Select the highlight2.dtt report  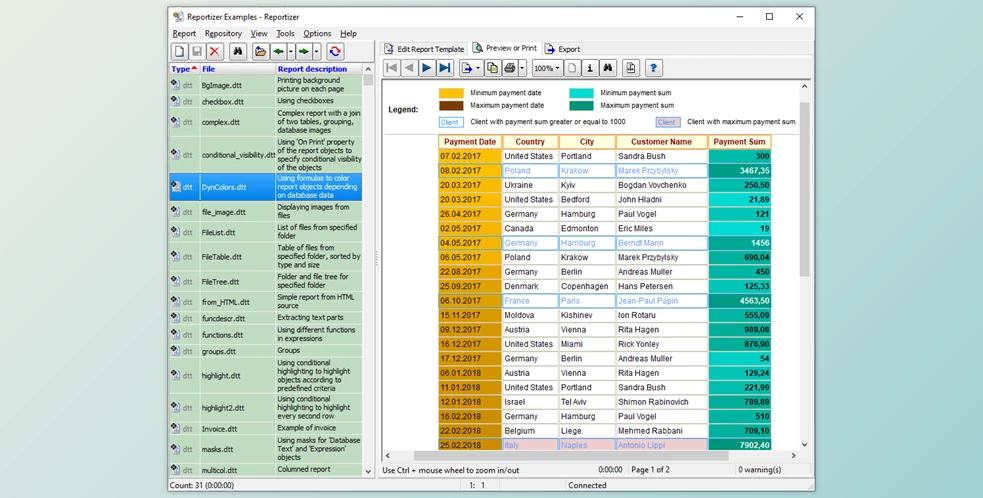(x=266, y=408)
